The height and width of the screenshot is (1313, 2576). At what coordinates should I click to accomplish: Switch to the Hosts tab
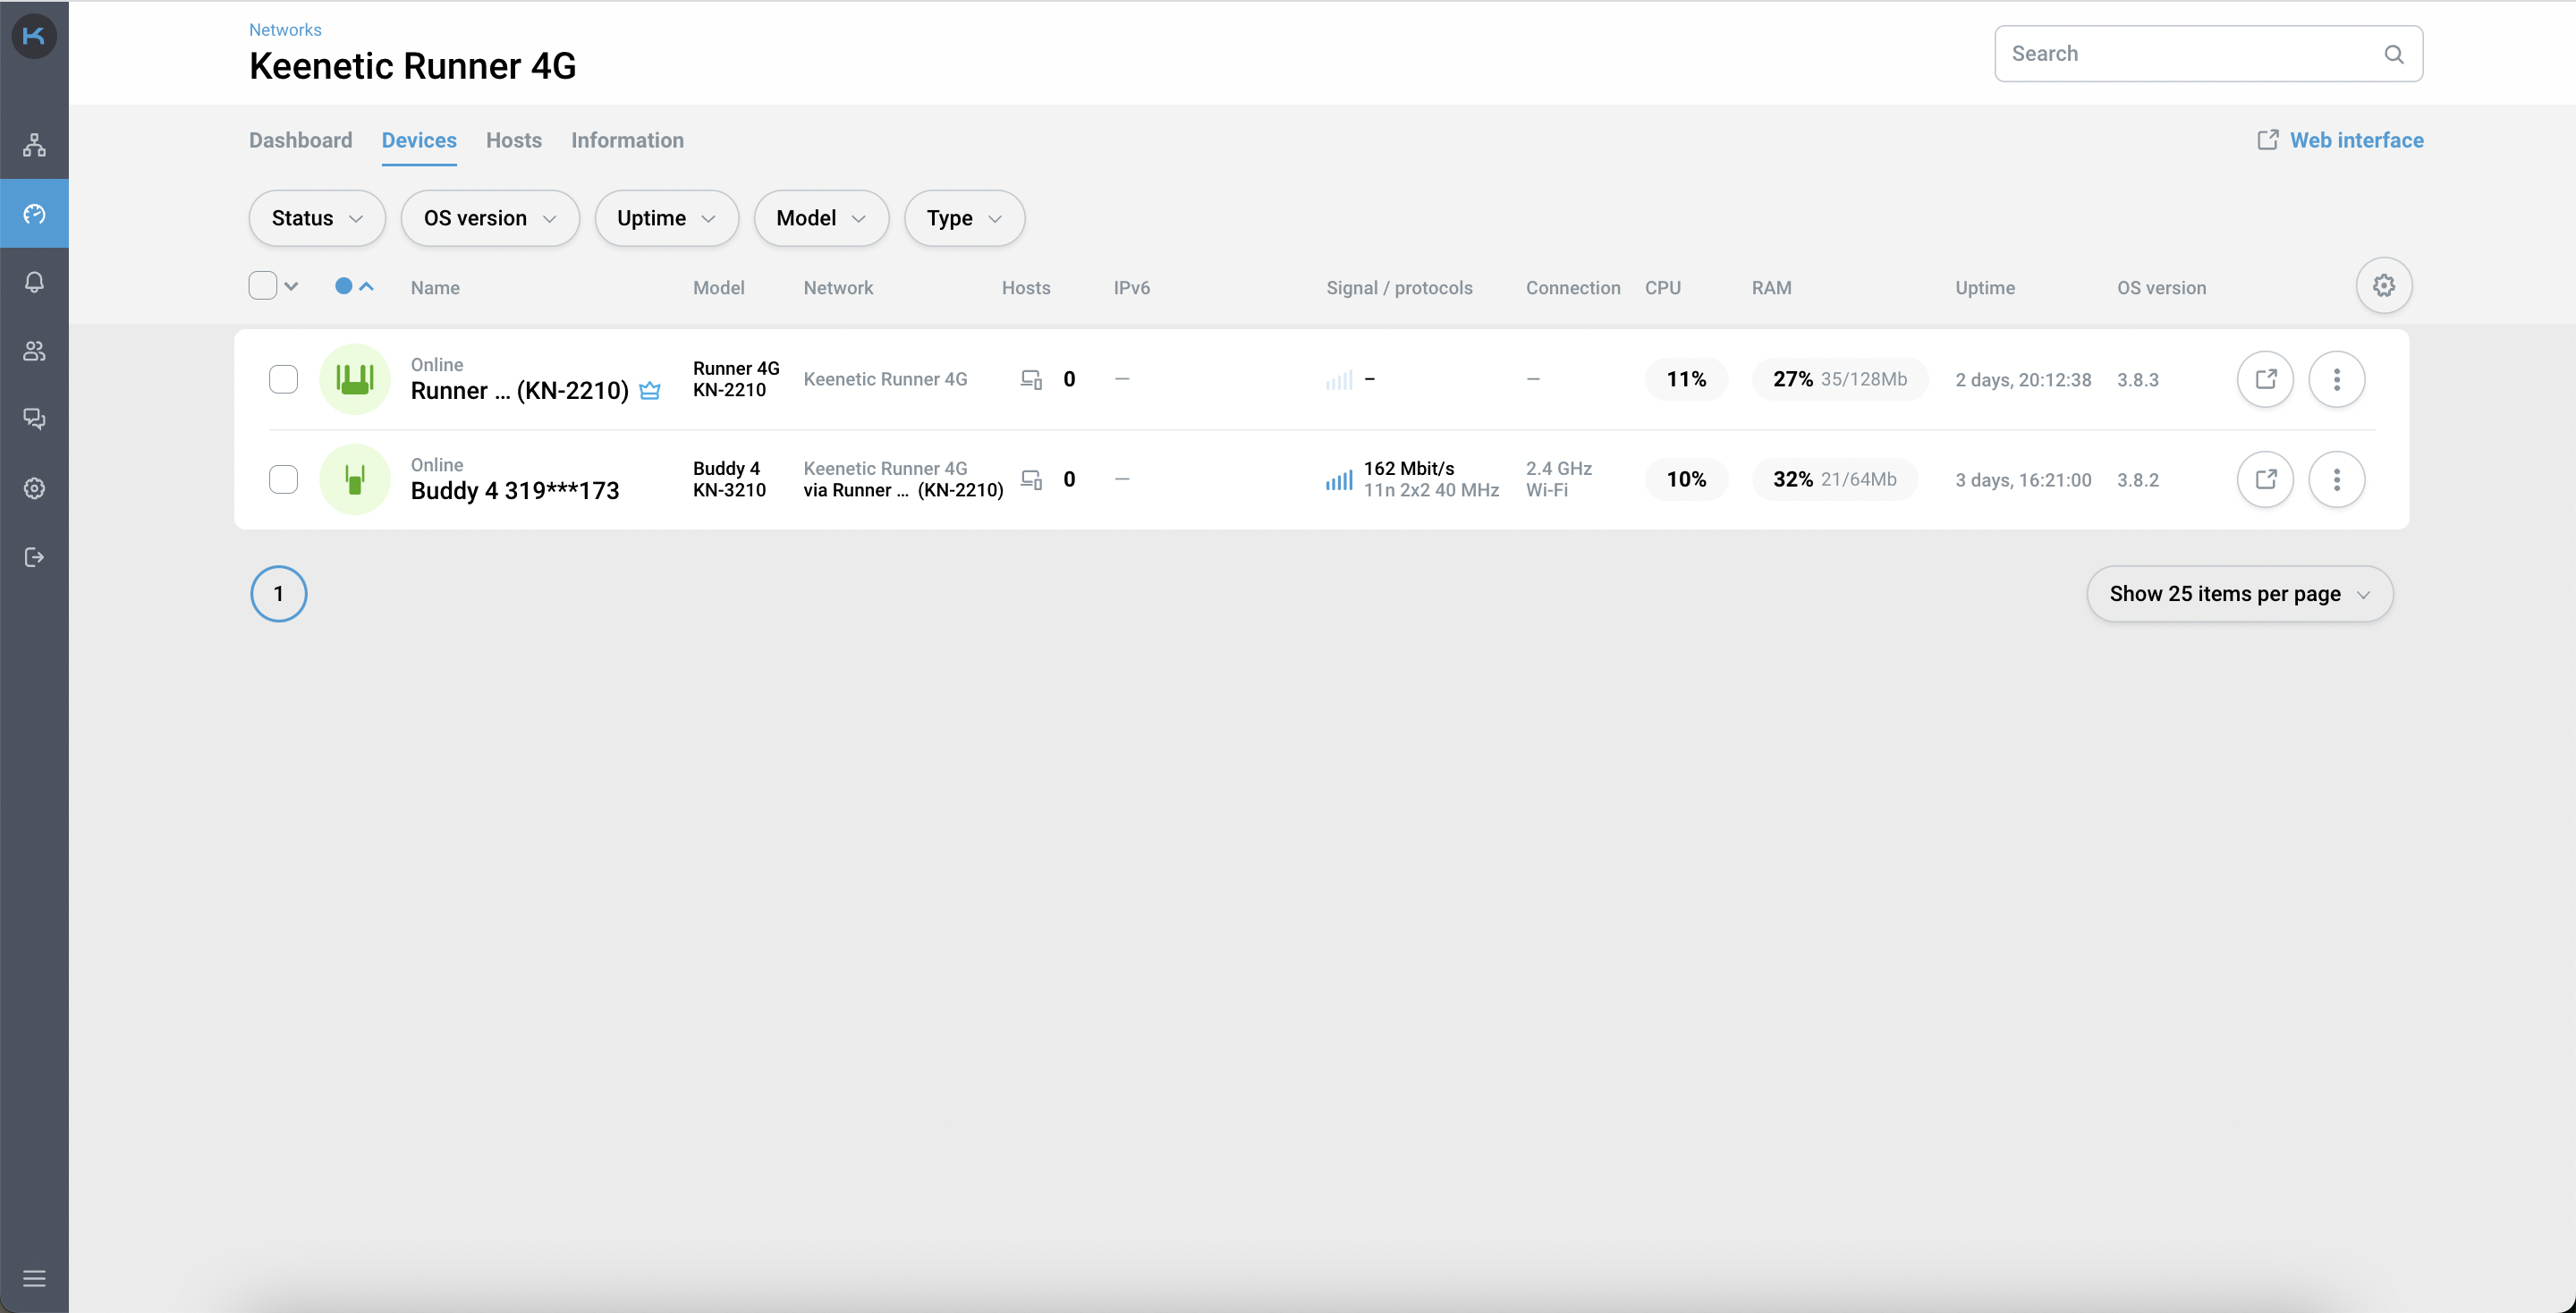514,140
